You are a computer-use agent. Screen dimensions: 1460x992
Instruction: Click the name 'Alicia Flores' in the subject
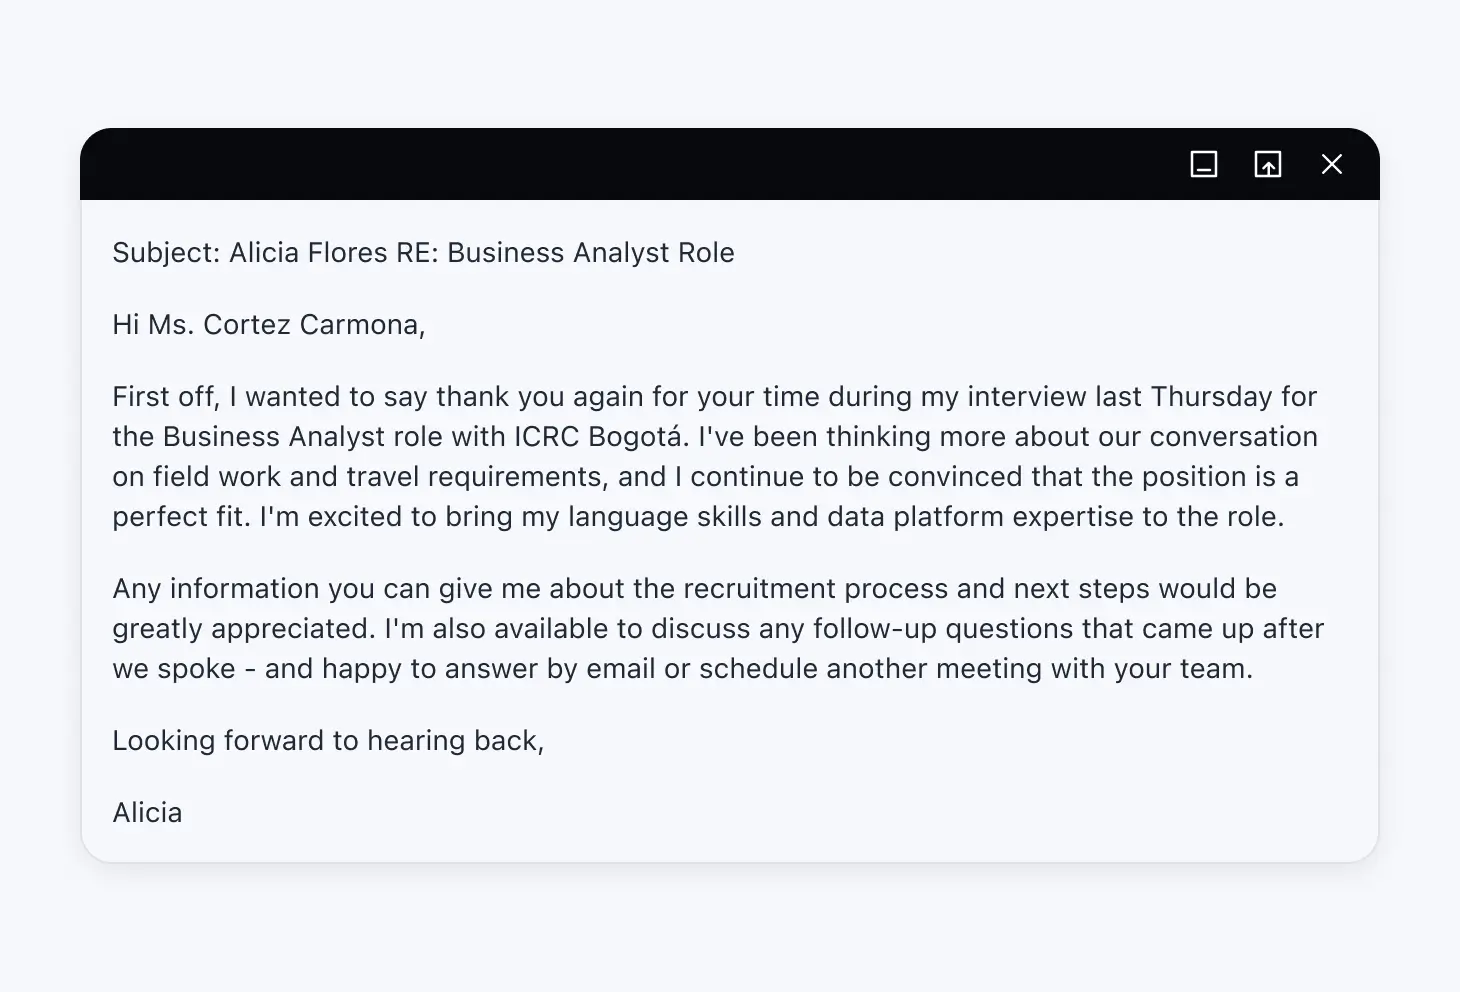[308, 253]
